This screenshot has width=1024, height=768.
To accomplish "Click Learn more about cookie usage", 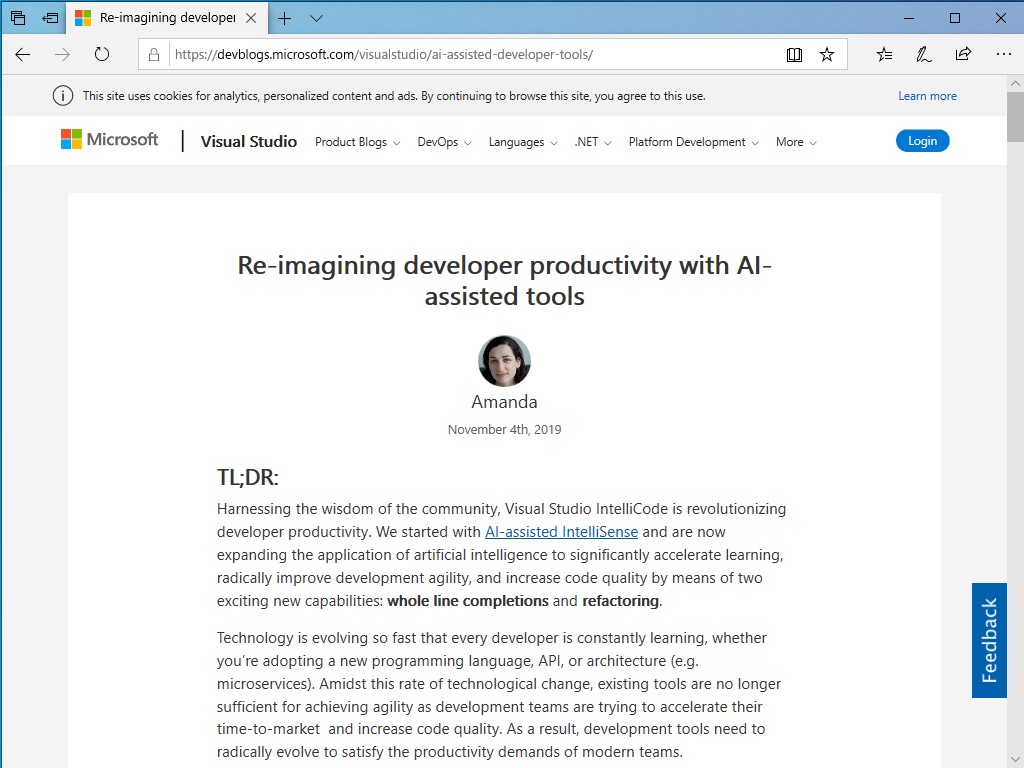I will pyautogui.click(x=927, y=95).
